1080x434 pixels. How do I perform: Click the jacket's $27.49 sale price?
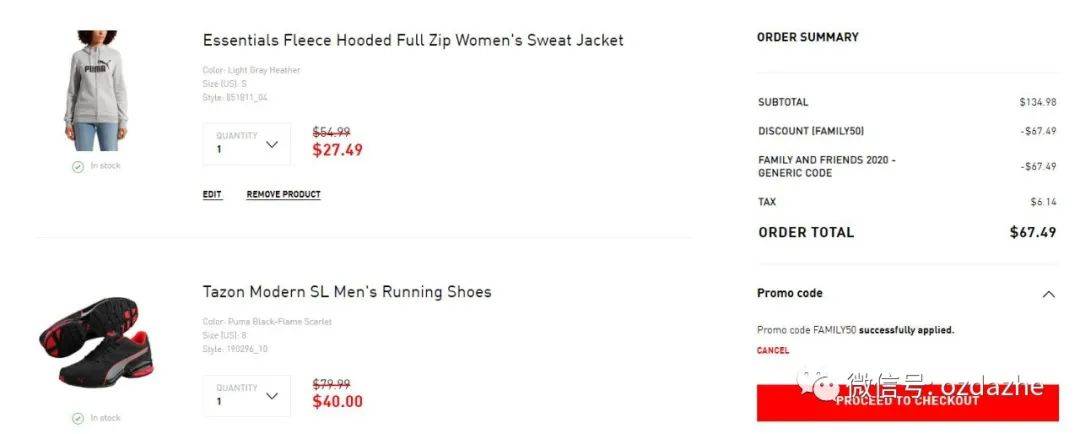tap(338, 149)
